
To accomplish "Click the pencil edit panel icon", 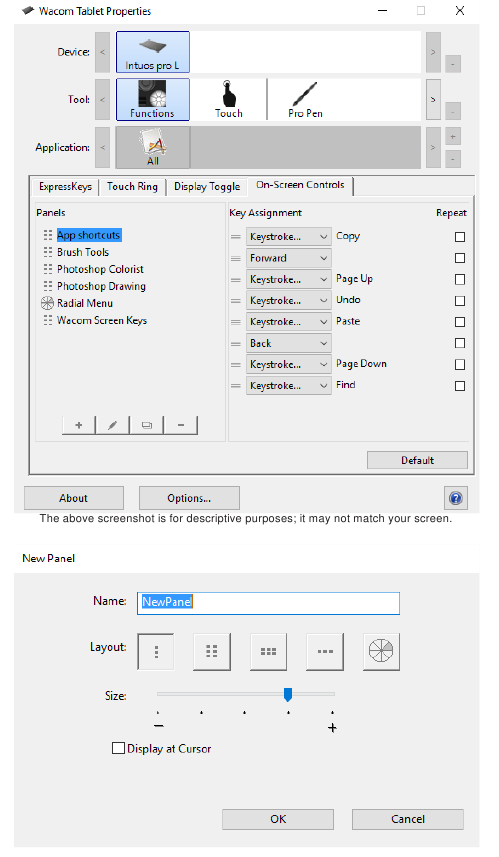I will pyautogui.click(x=113, y=425).
